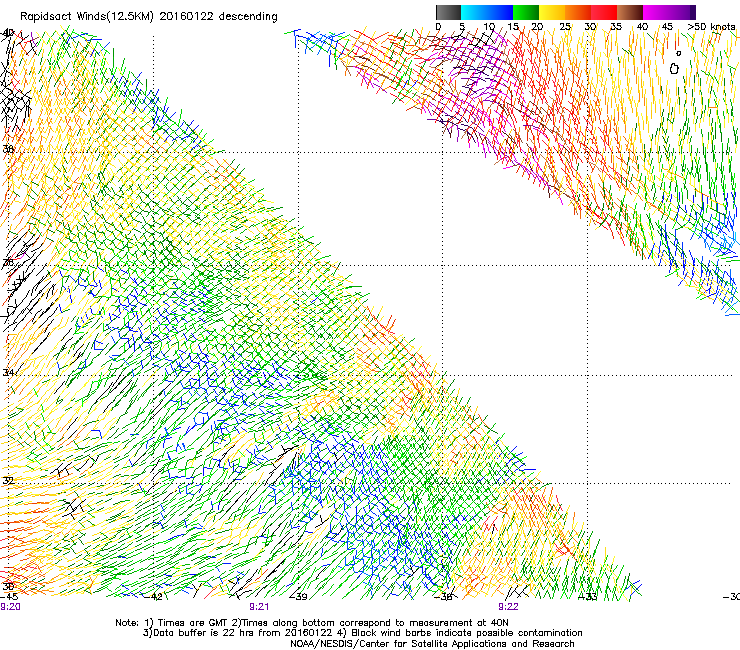Click the gray 0-5 knots legend segment
Viewport: 740px width, 650px height.
coord(448,12)
